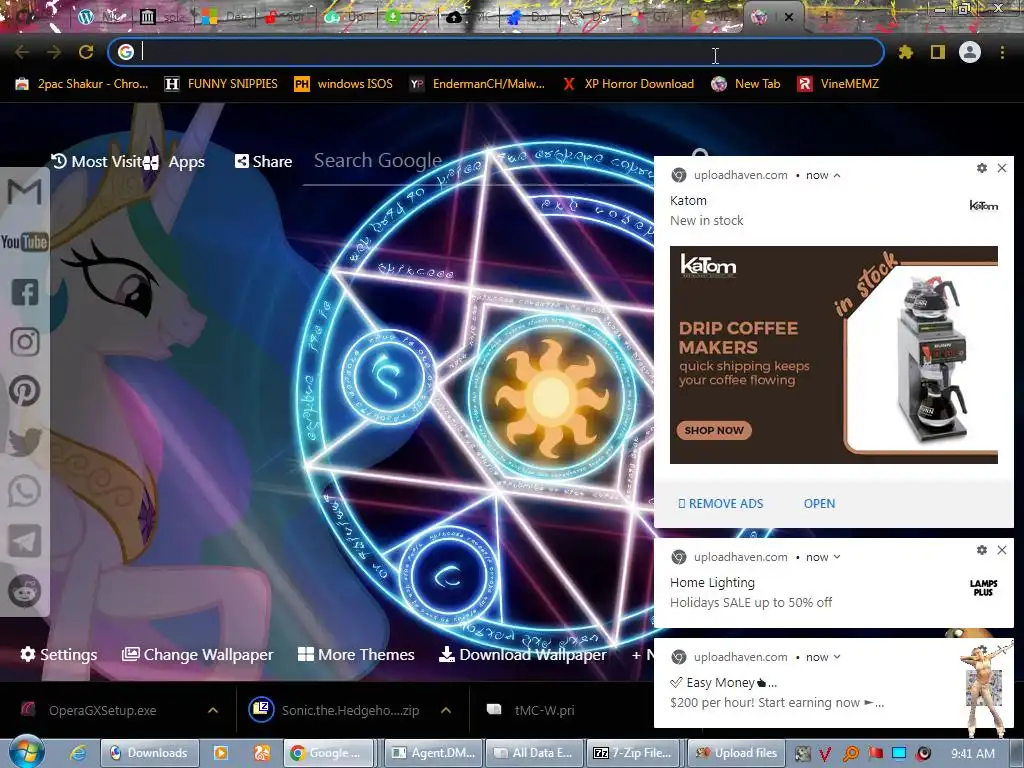Open the Most Visited menu
1024x768 pixels.
point(96,161)
